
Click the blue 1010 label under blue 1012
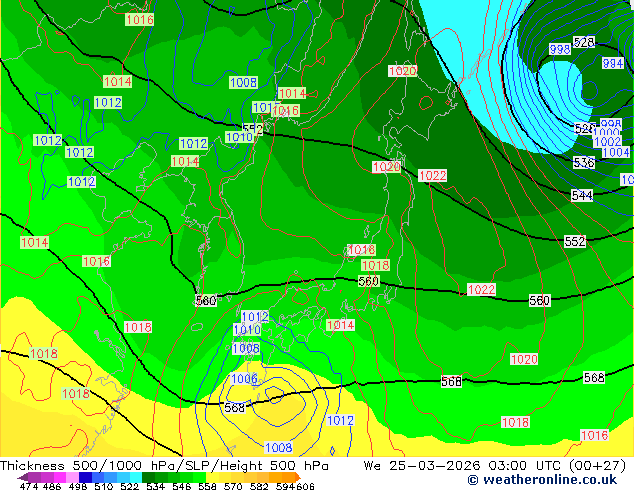[x=247, y=330]
